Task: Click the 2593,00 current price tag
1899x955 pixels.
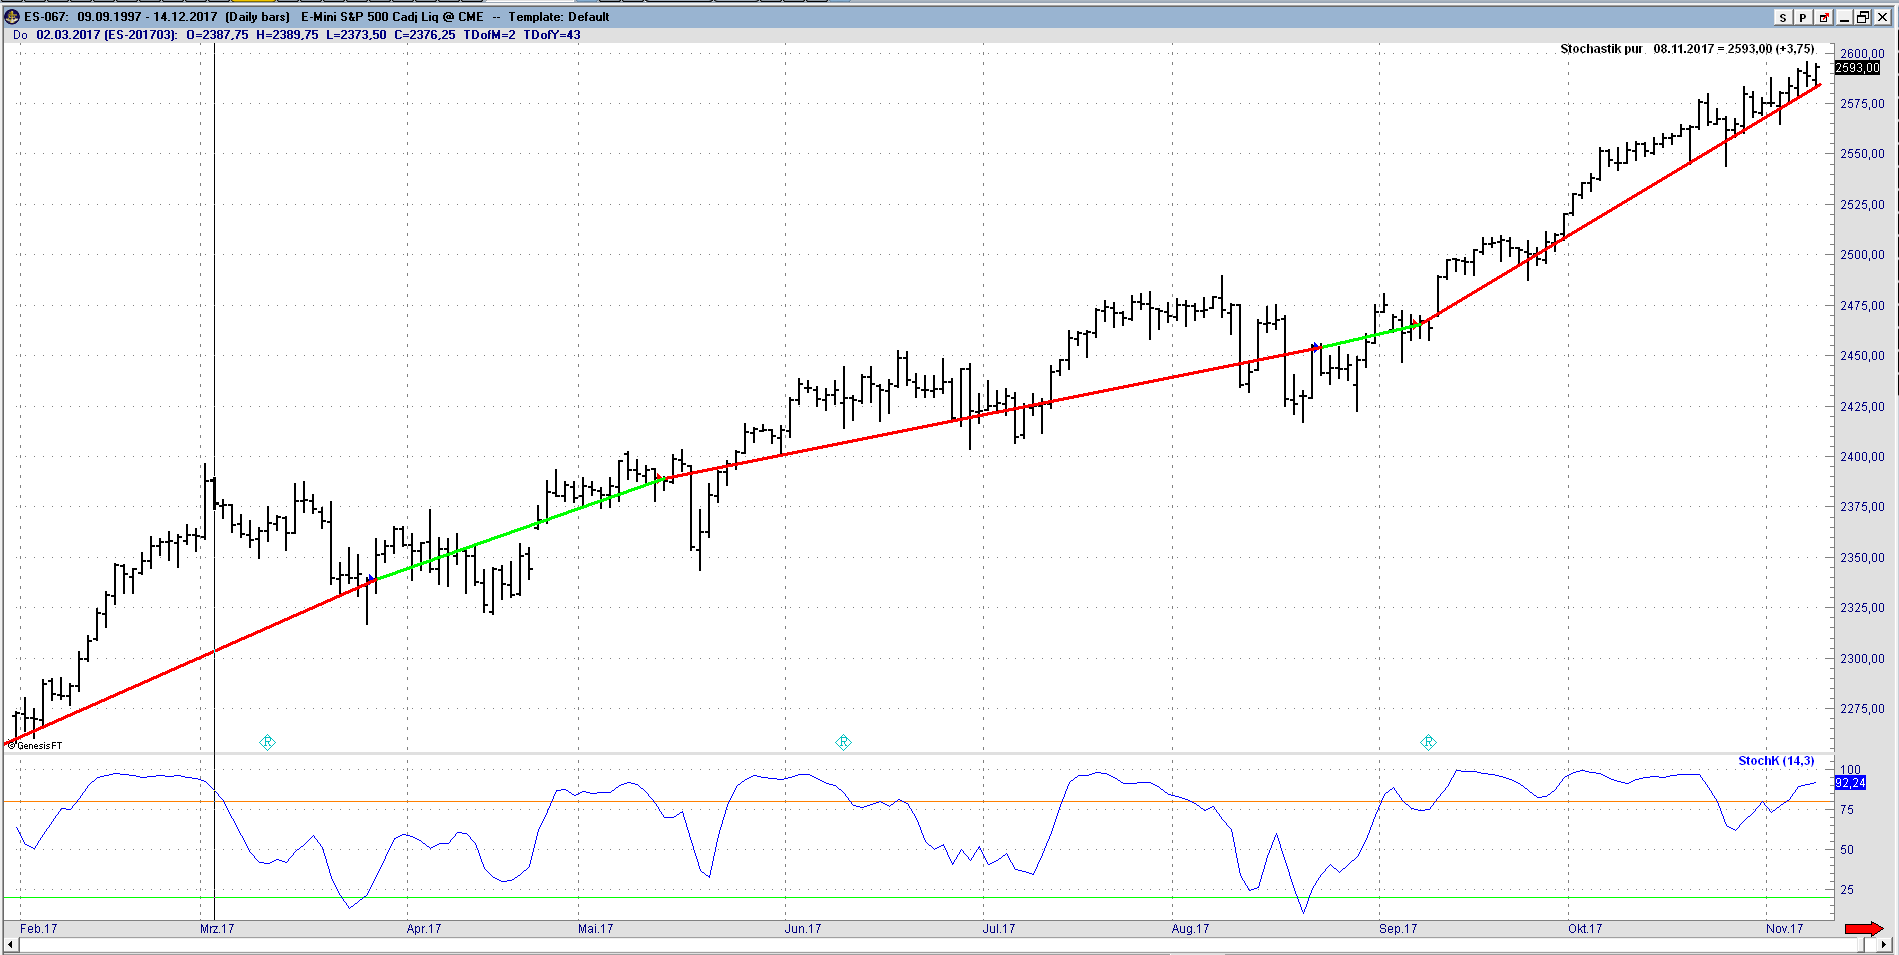Action: click(1857, 68)
